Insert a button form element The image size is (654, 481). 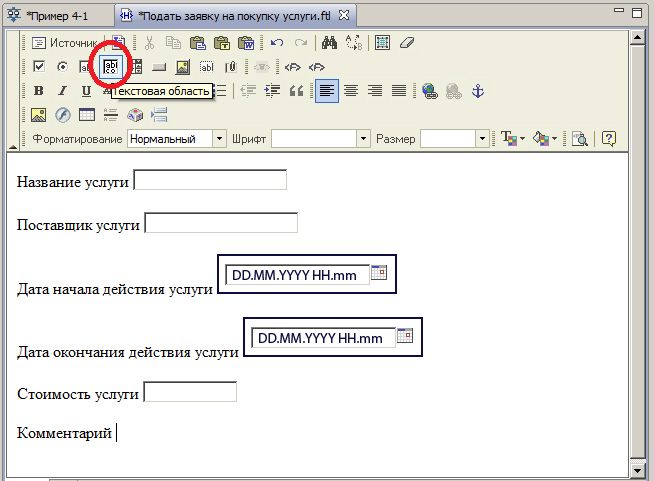pyautogui.click(x=159, y=67)
